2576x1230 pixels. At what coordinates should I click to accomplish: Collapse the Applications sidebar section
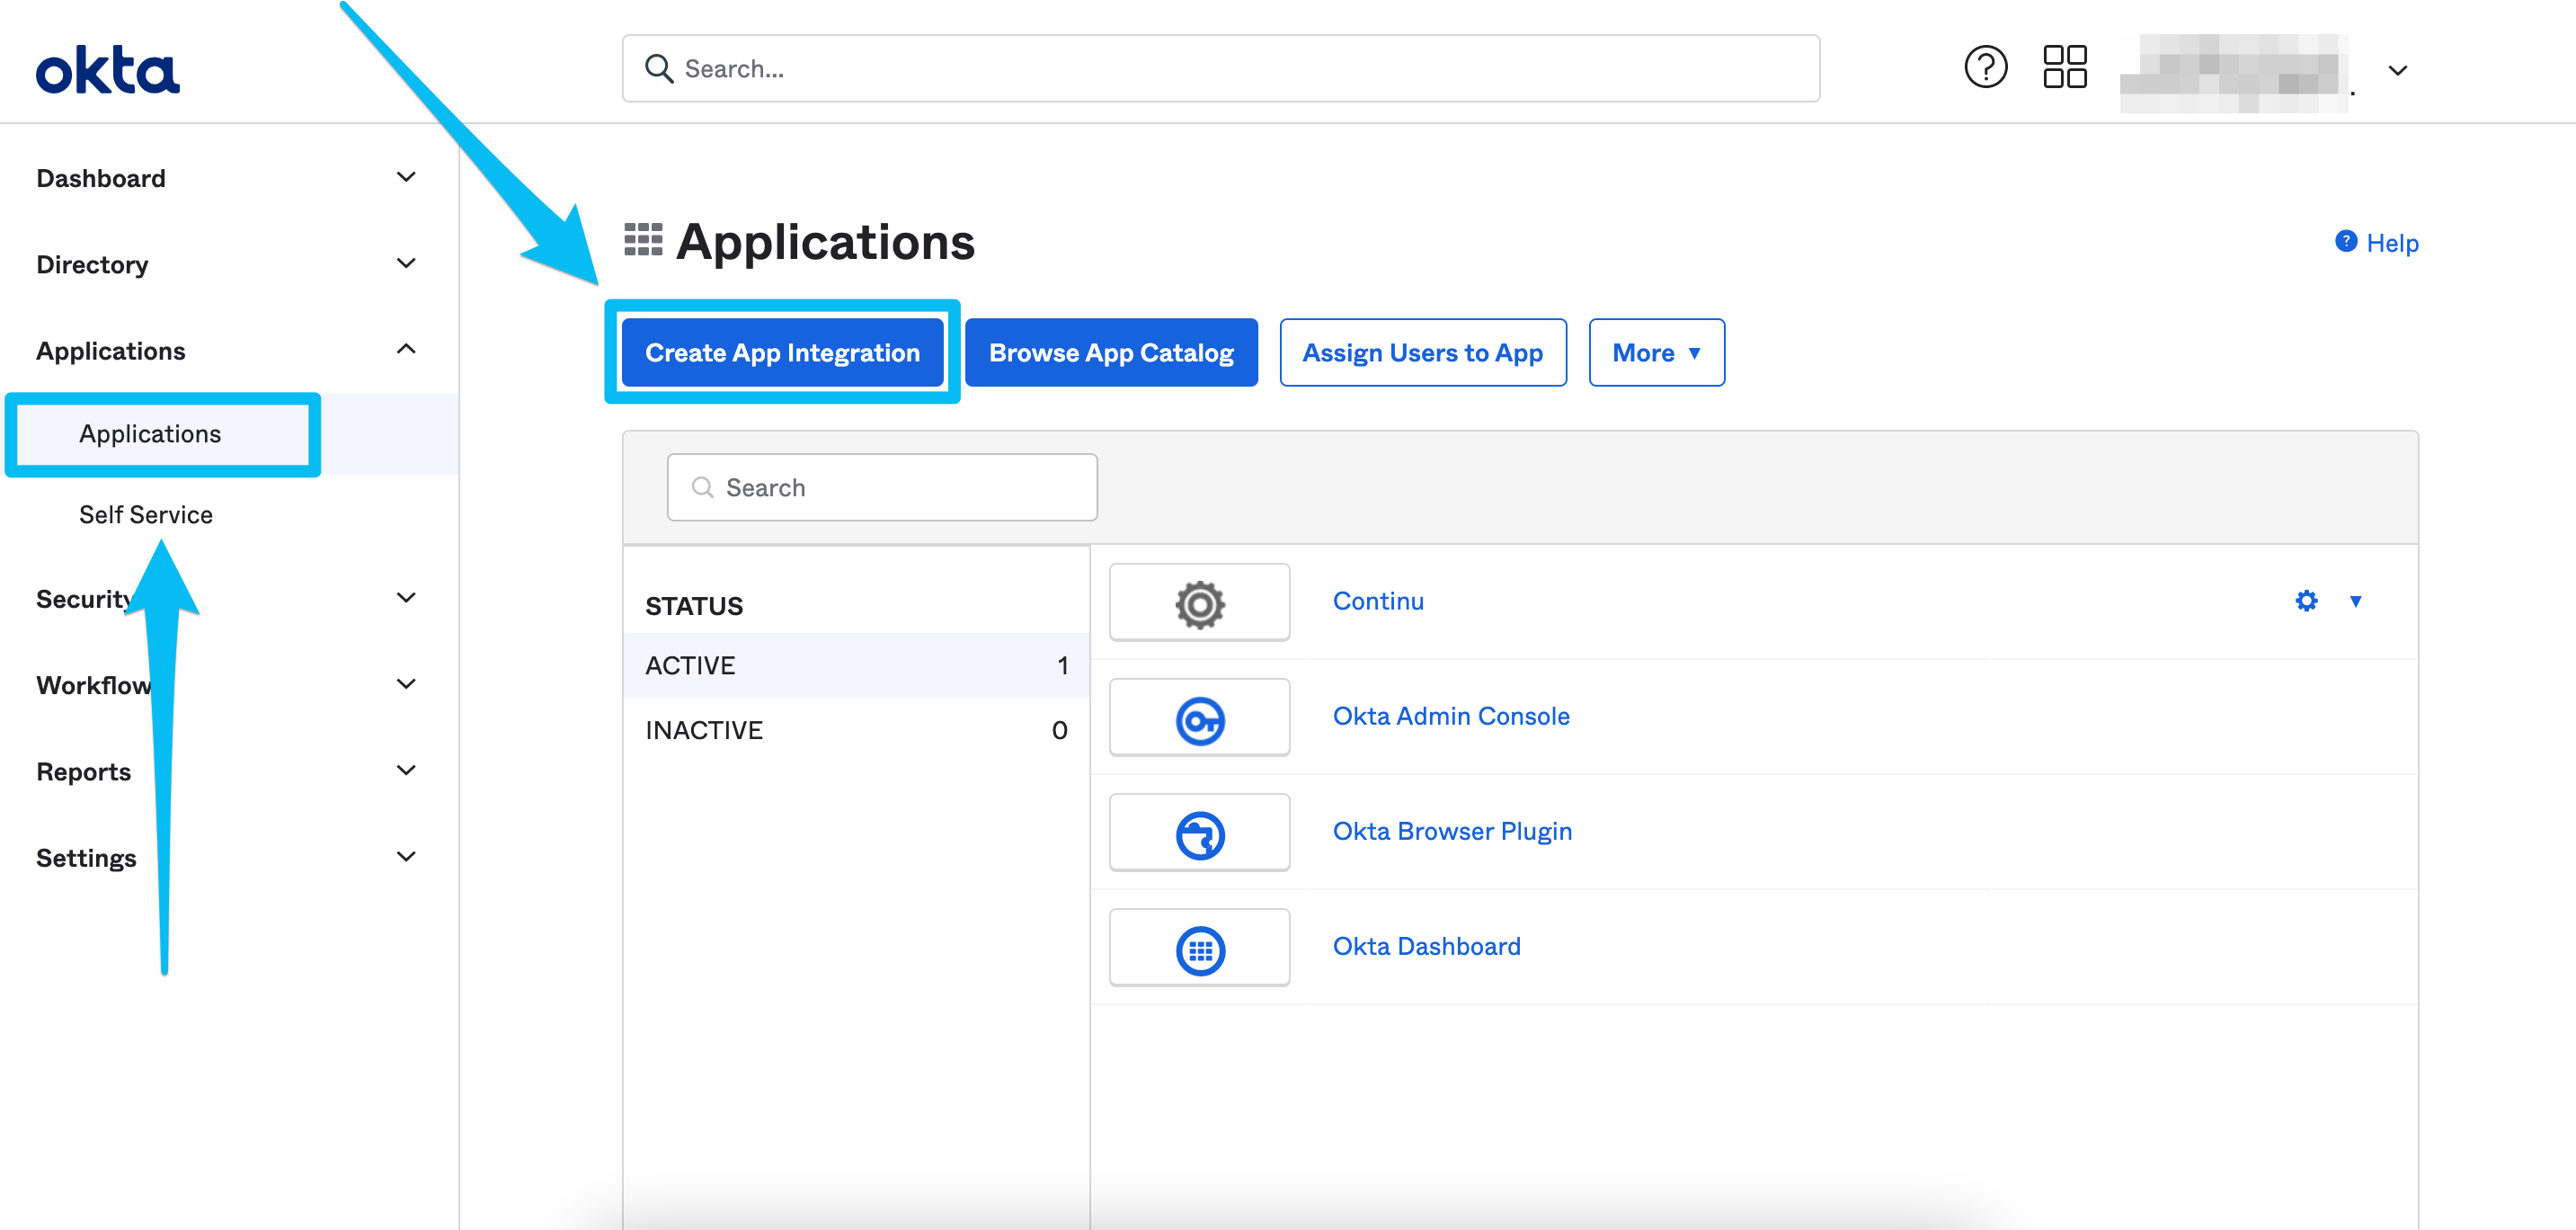[x=405, y=350]
